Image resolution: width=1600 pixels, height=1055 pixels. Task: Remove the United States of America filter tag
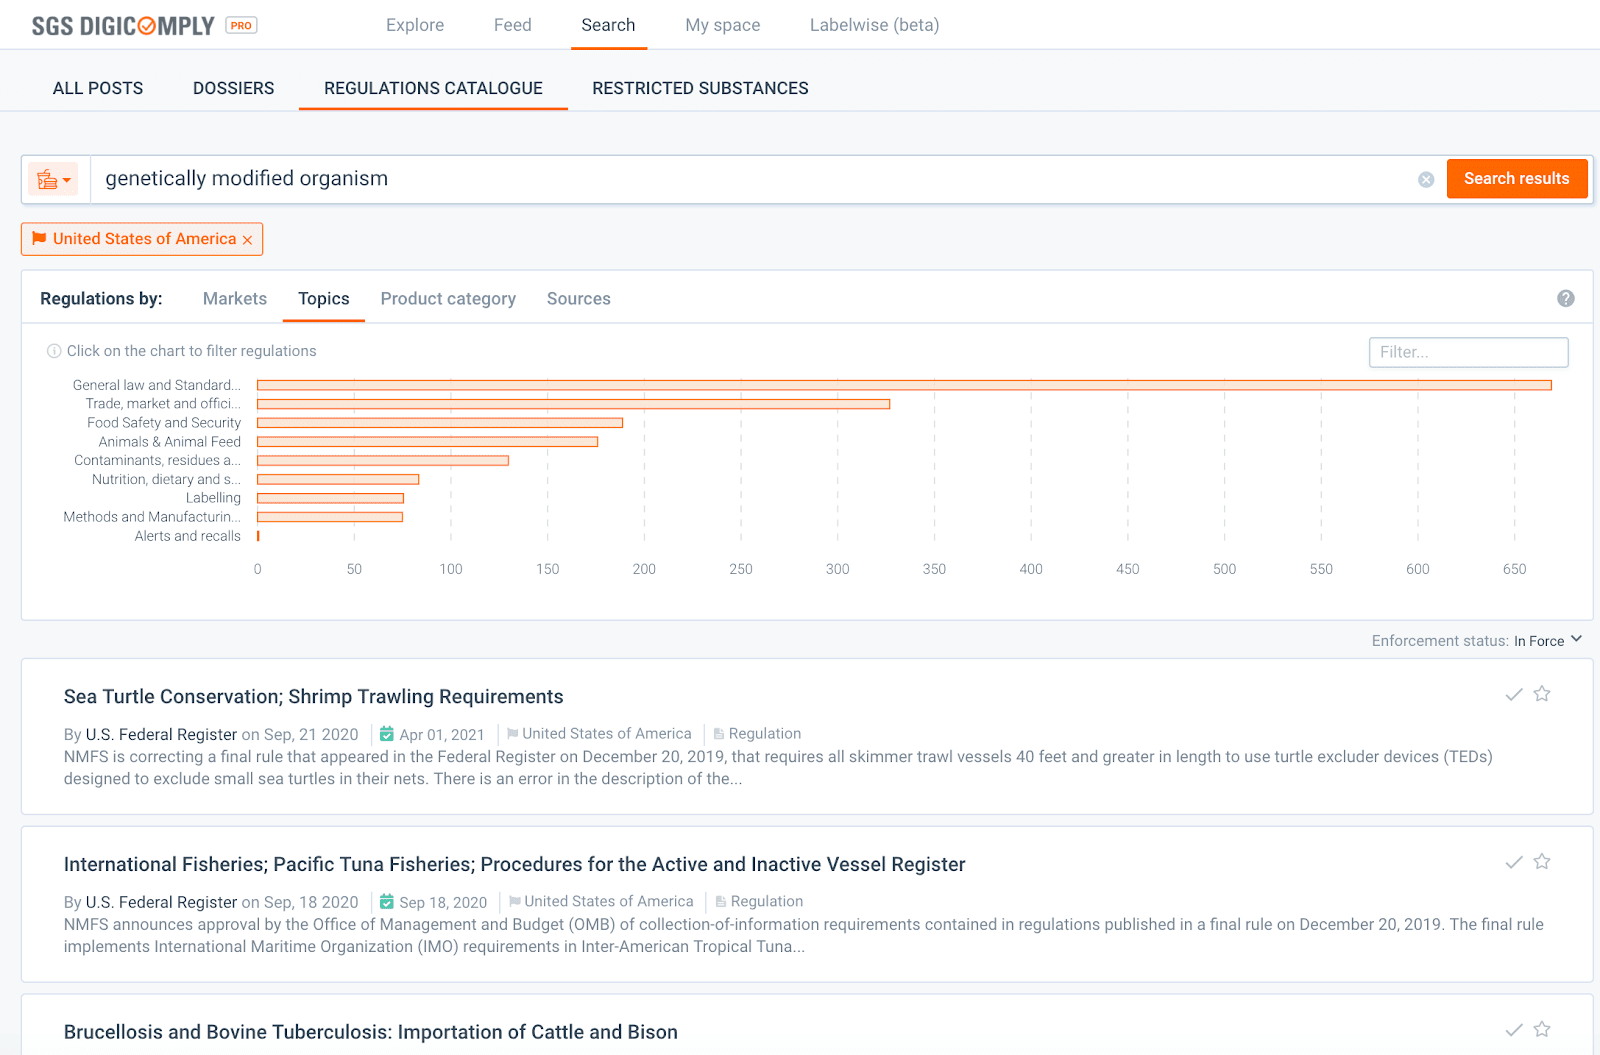pyautogui.click(x=247, y=240)
